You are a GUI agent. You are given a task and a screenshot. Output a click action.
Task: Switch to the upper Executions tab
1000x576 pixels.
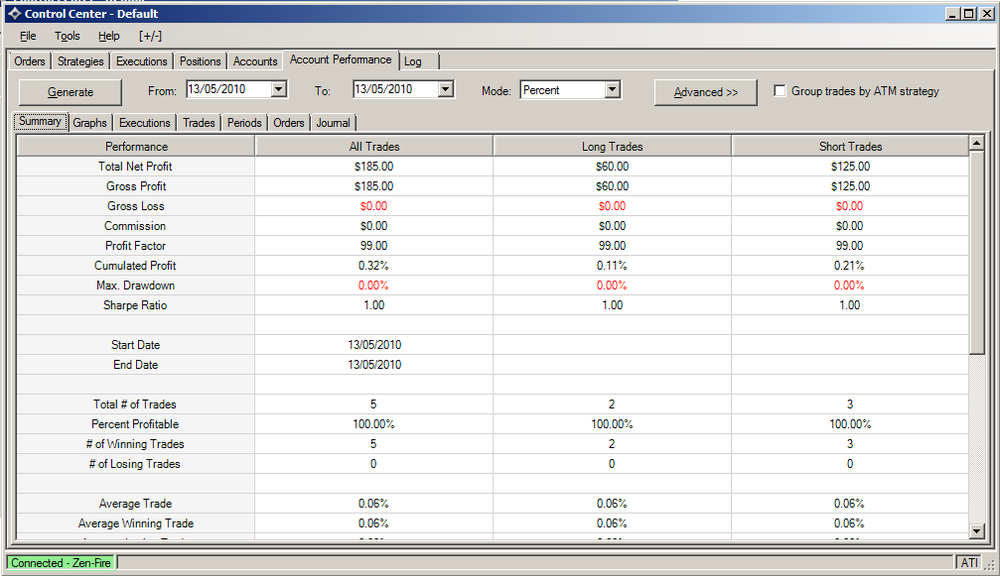click(x=142, y=61)
